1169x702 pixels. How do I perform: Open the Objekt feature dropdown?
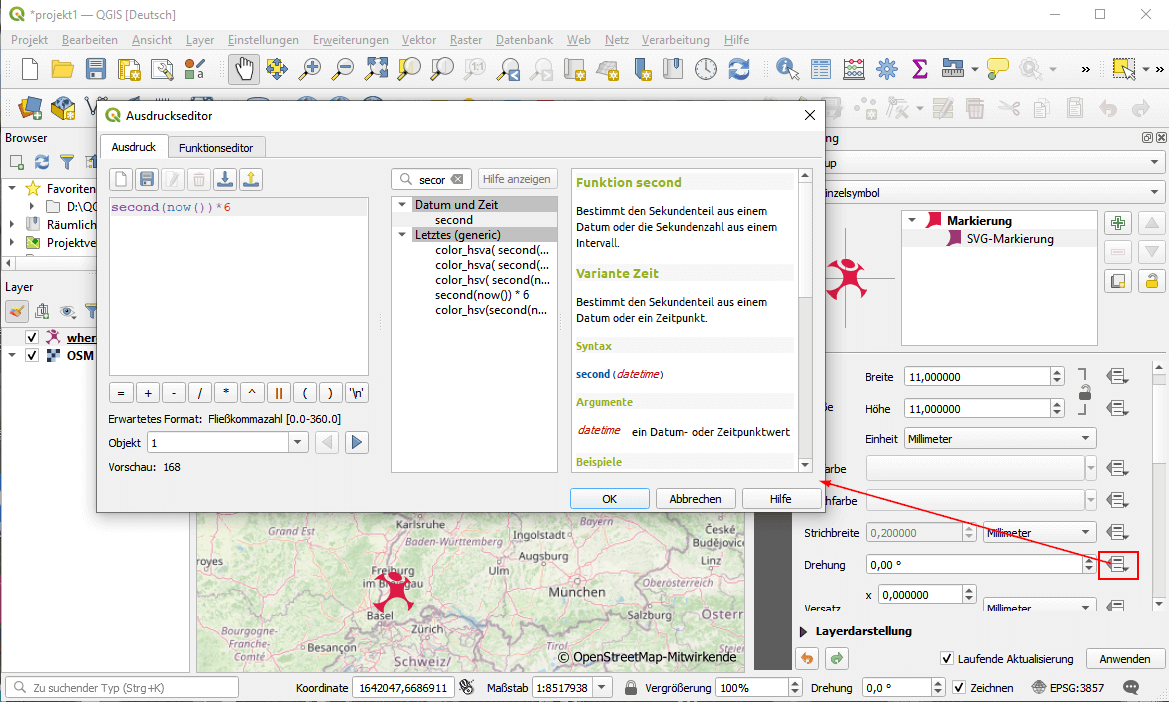297,443
